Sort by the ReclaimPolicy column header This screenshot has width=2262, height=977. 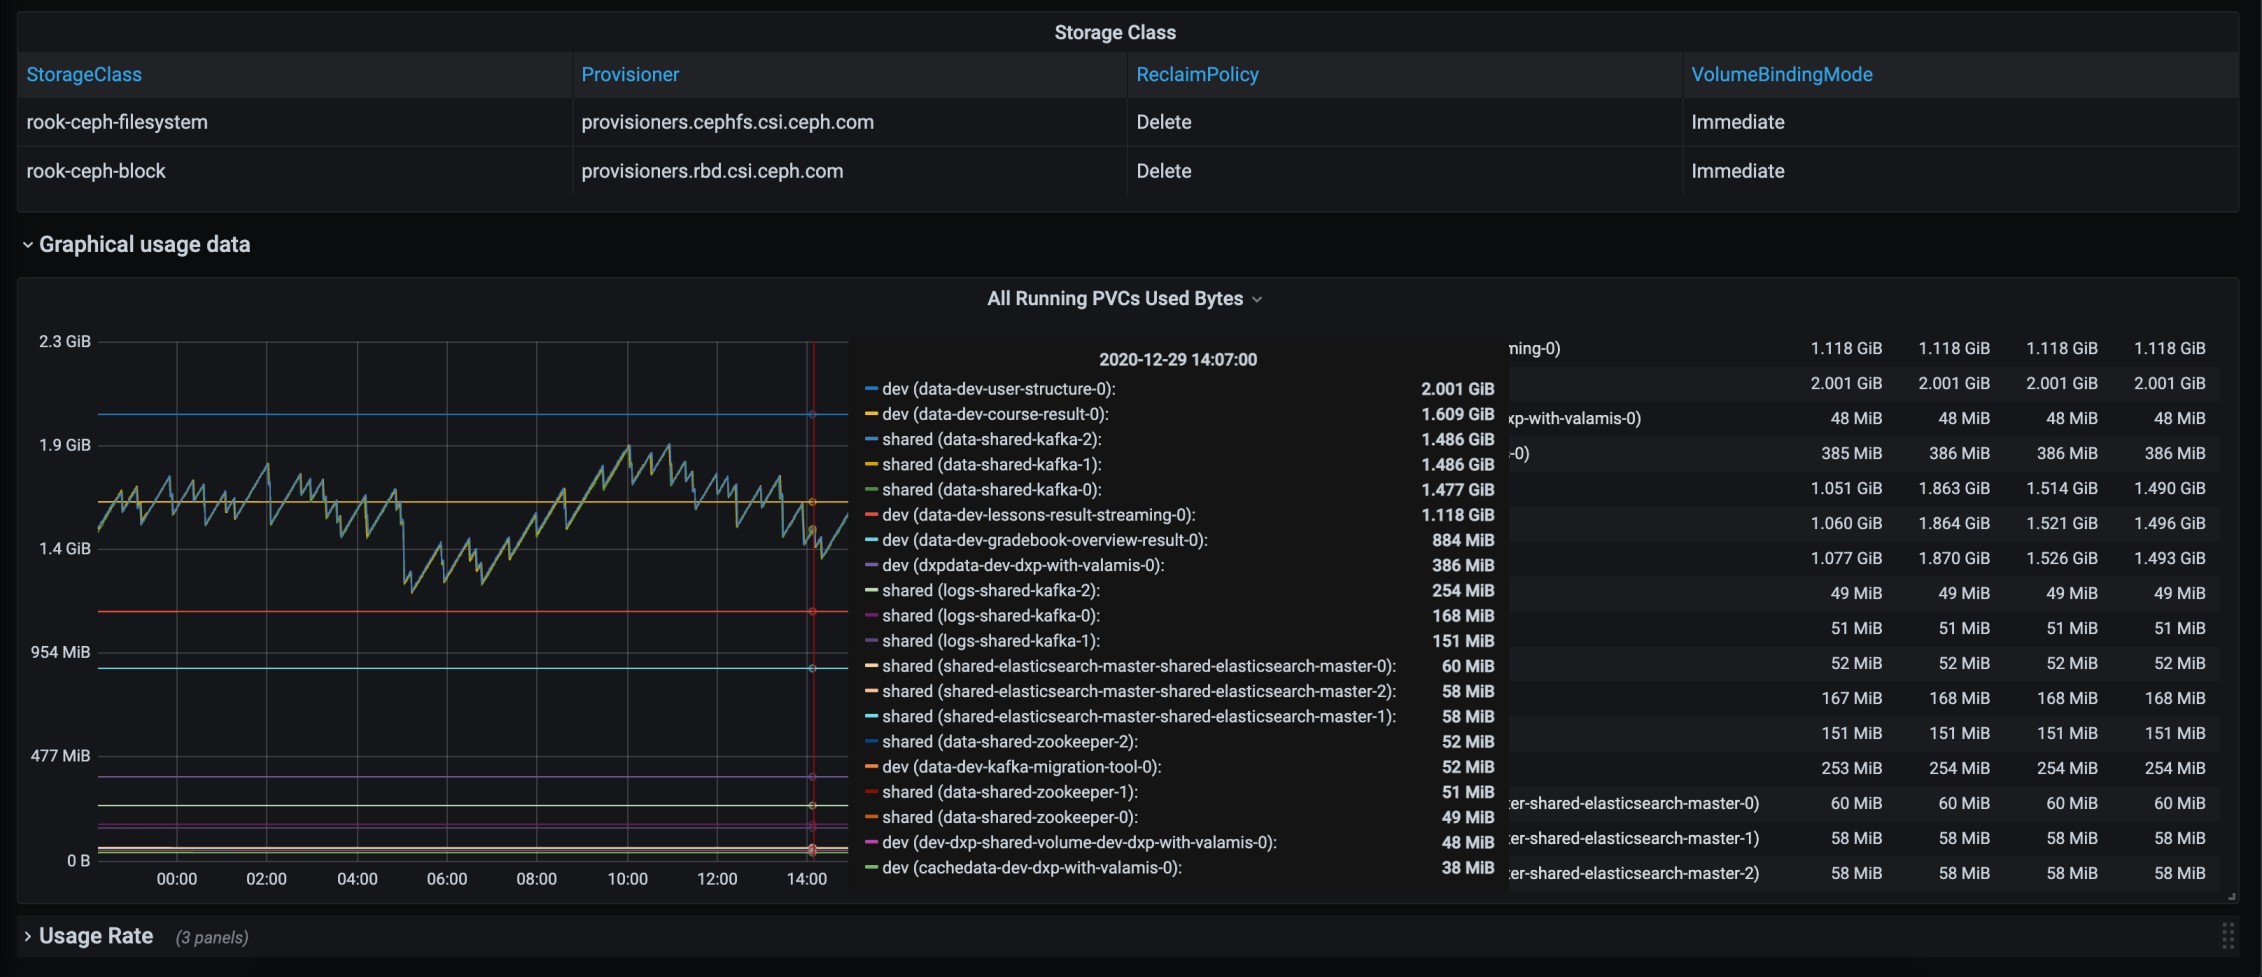1197,75
